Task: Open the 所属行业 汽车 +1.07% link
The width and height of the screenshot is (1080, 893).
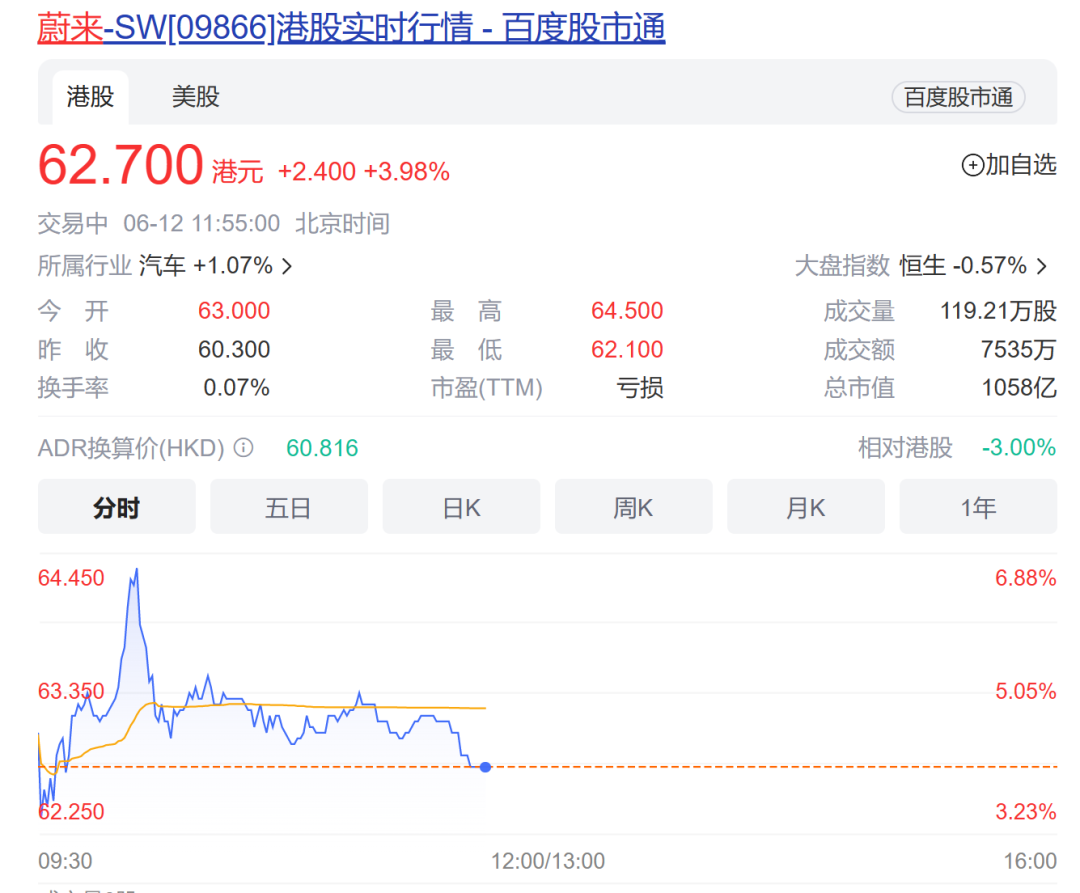Action: (165, 266)
